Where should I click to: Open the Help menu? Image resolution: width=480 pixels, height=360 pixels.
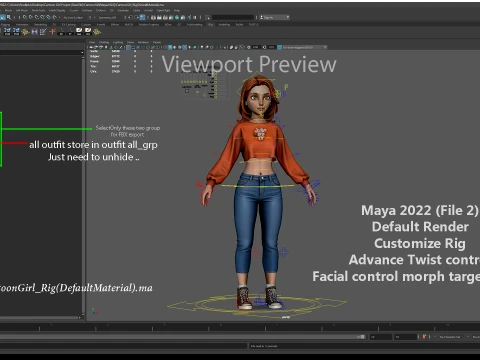pyautogui.click(x=177, y=10)
